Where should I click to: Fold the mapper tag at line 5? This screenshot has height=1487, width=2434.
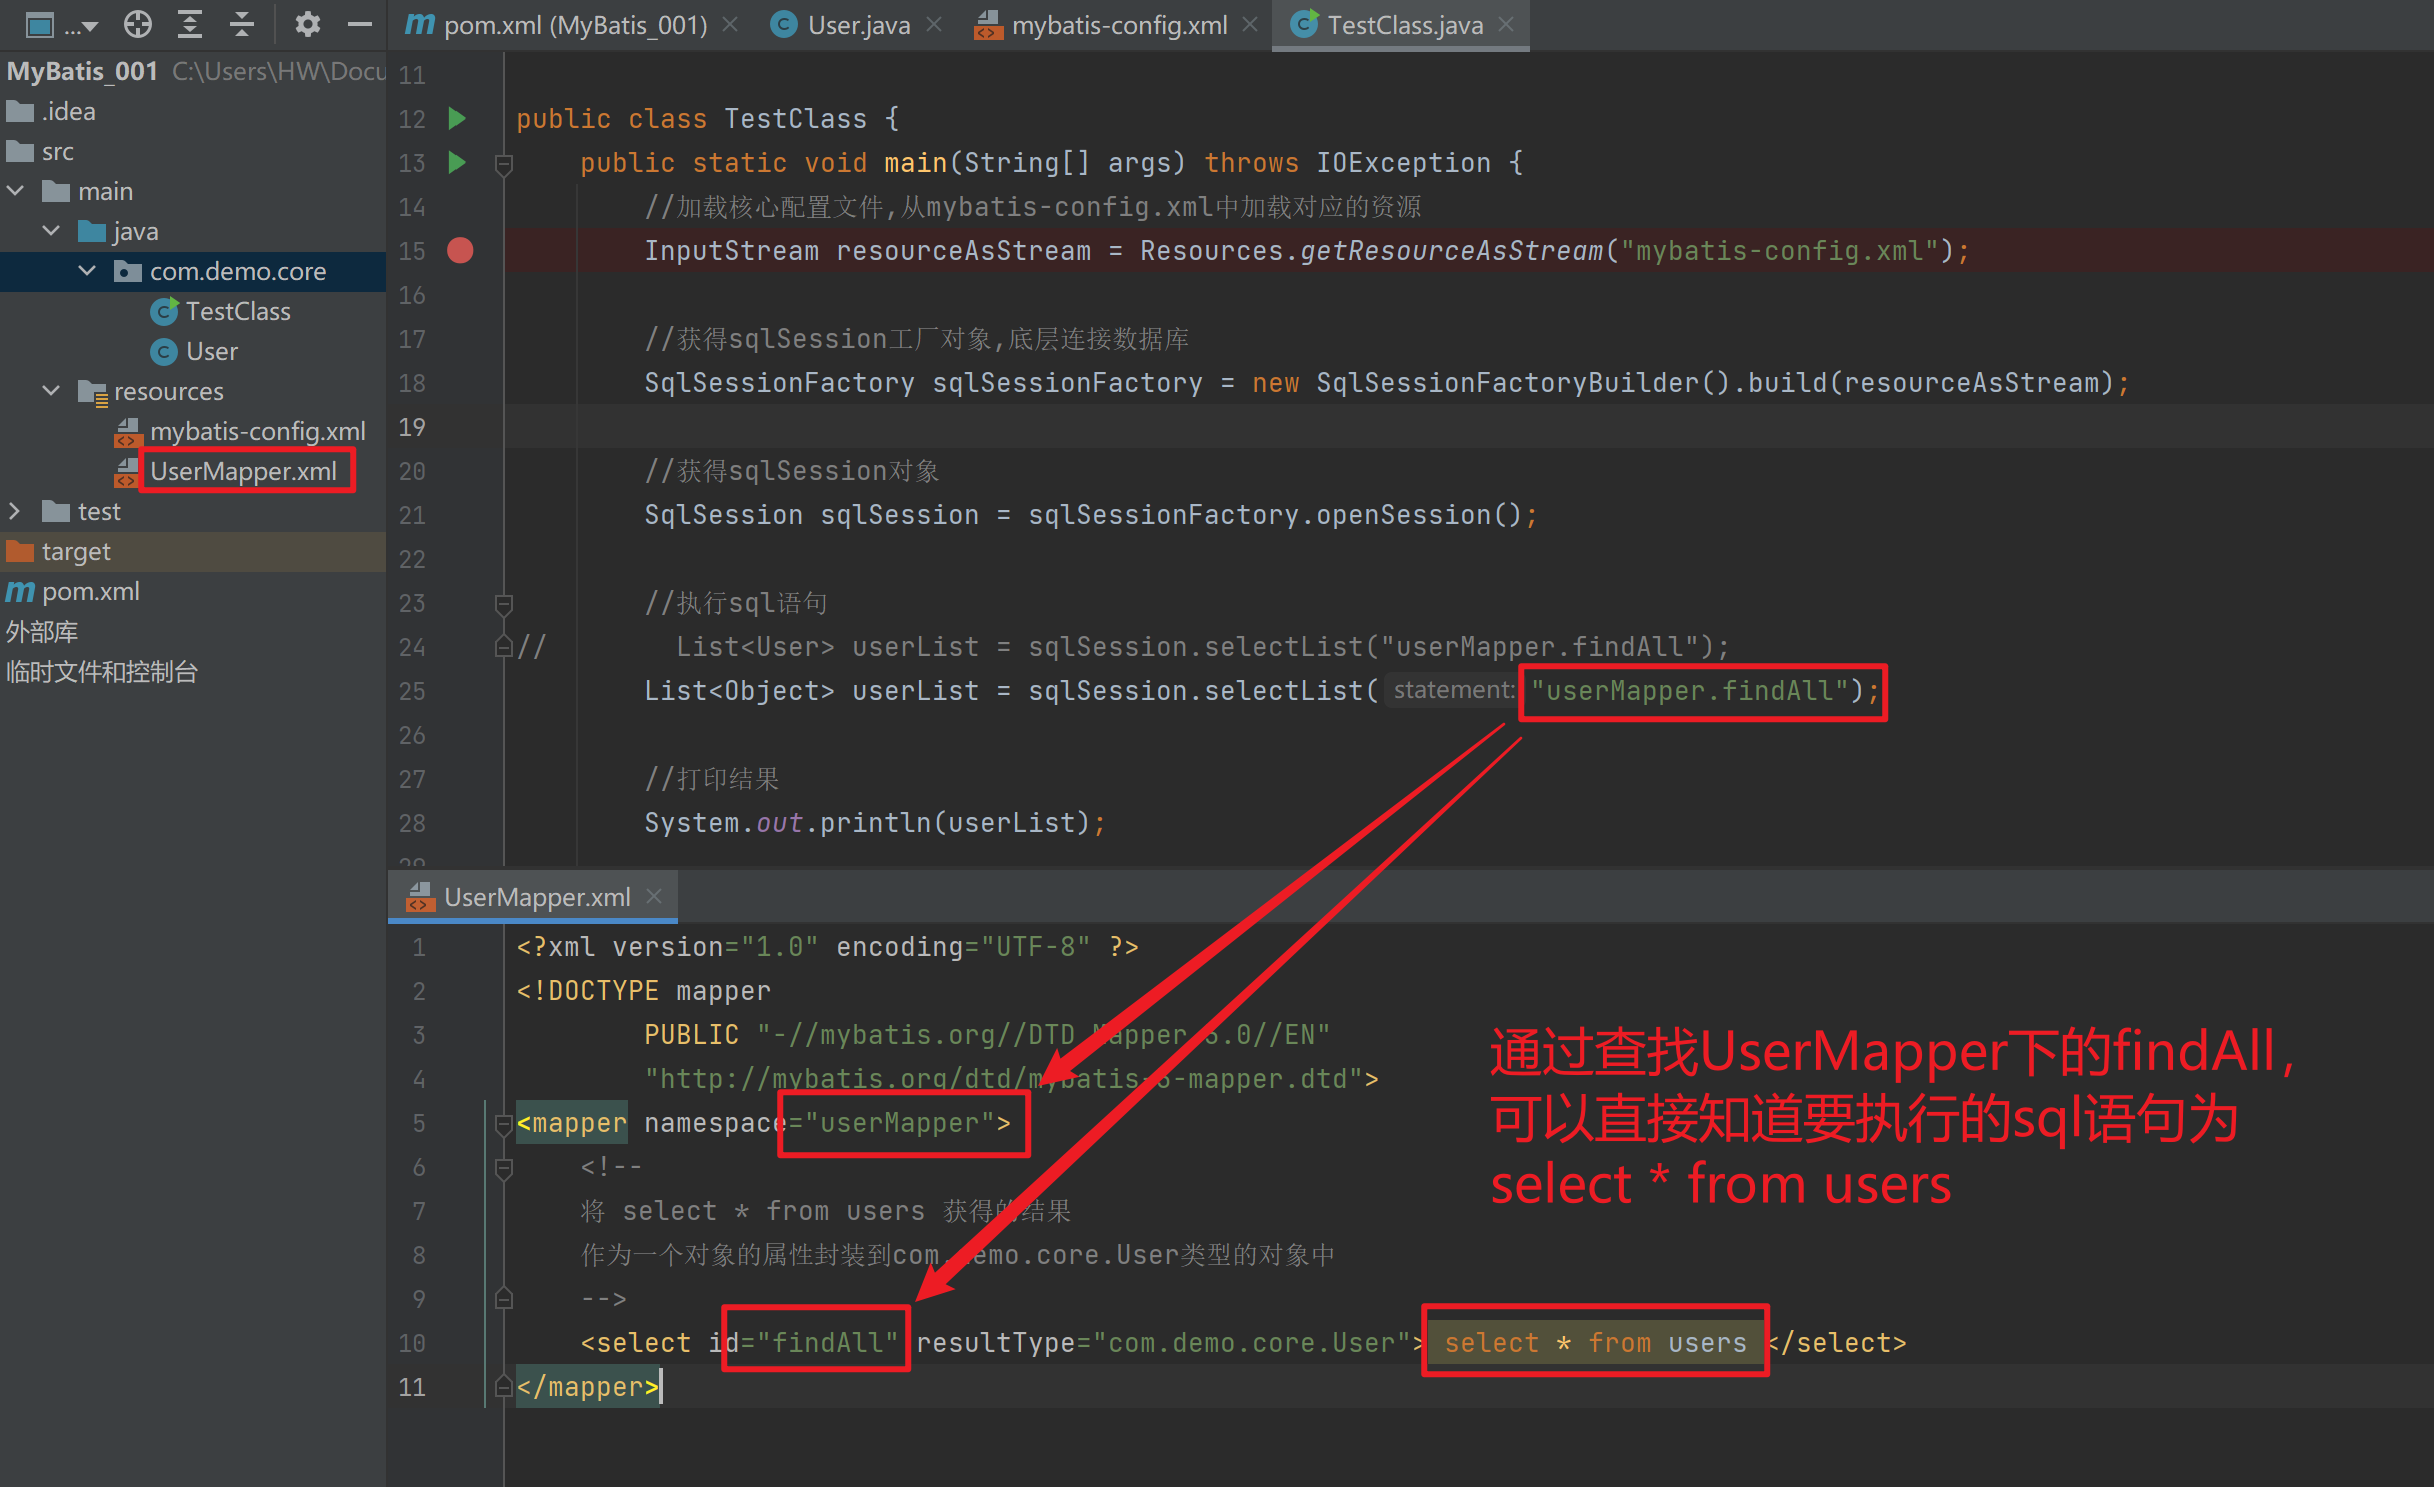504,1125
